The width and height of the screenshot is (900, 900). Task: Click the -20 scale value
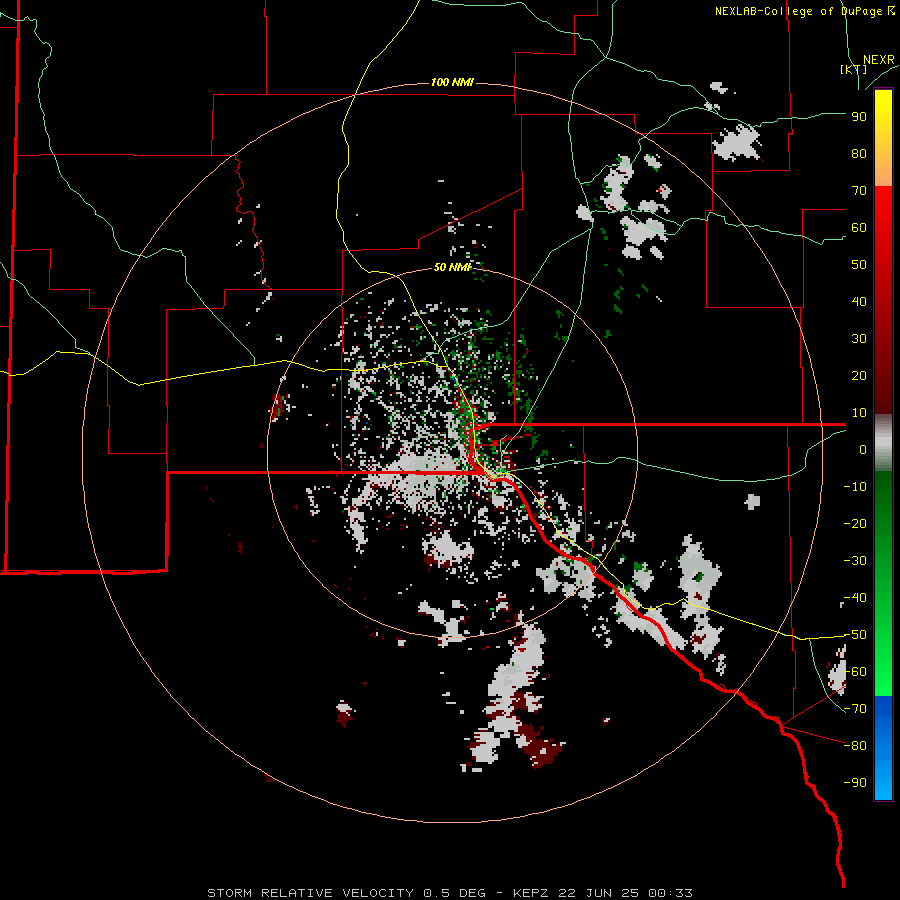(855, 524)
